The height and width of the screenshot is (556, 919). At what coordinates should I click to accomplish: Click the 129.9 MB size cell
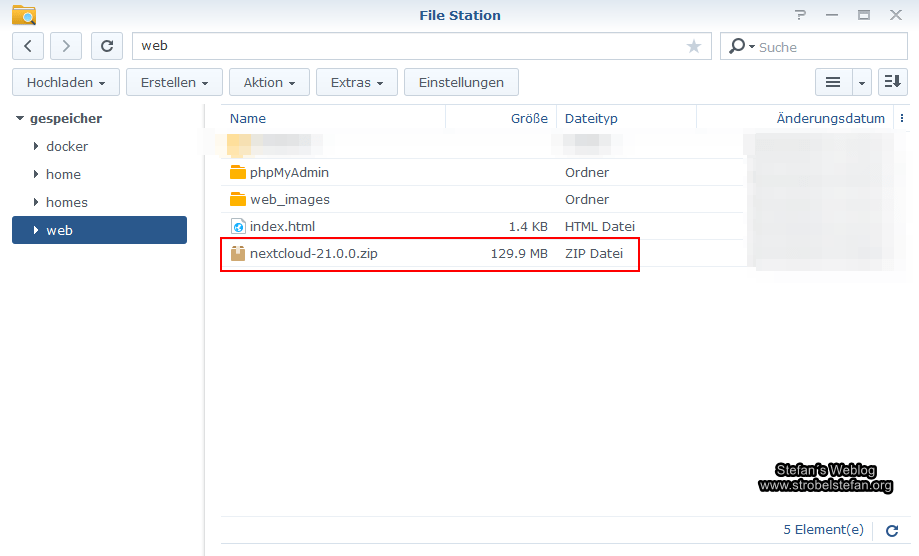519,253
